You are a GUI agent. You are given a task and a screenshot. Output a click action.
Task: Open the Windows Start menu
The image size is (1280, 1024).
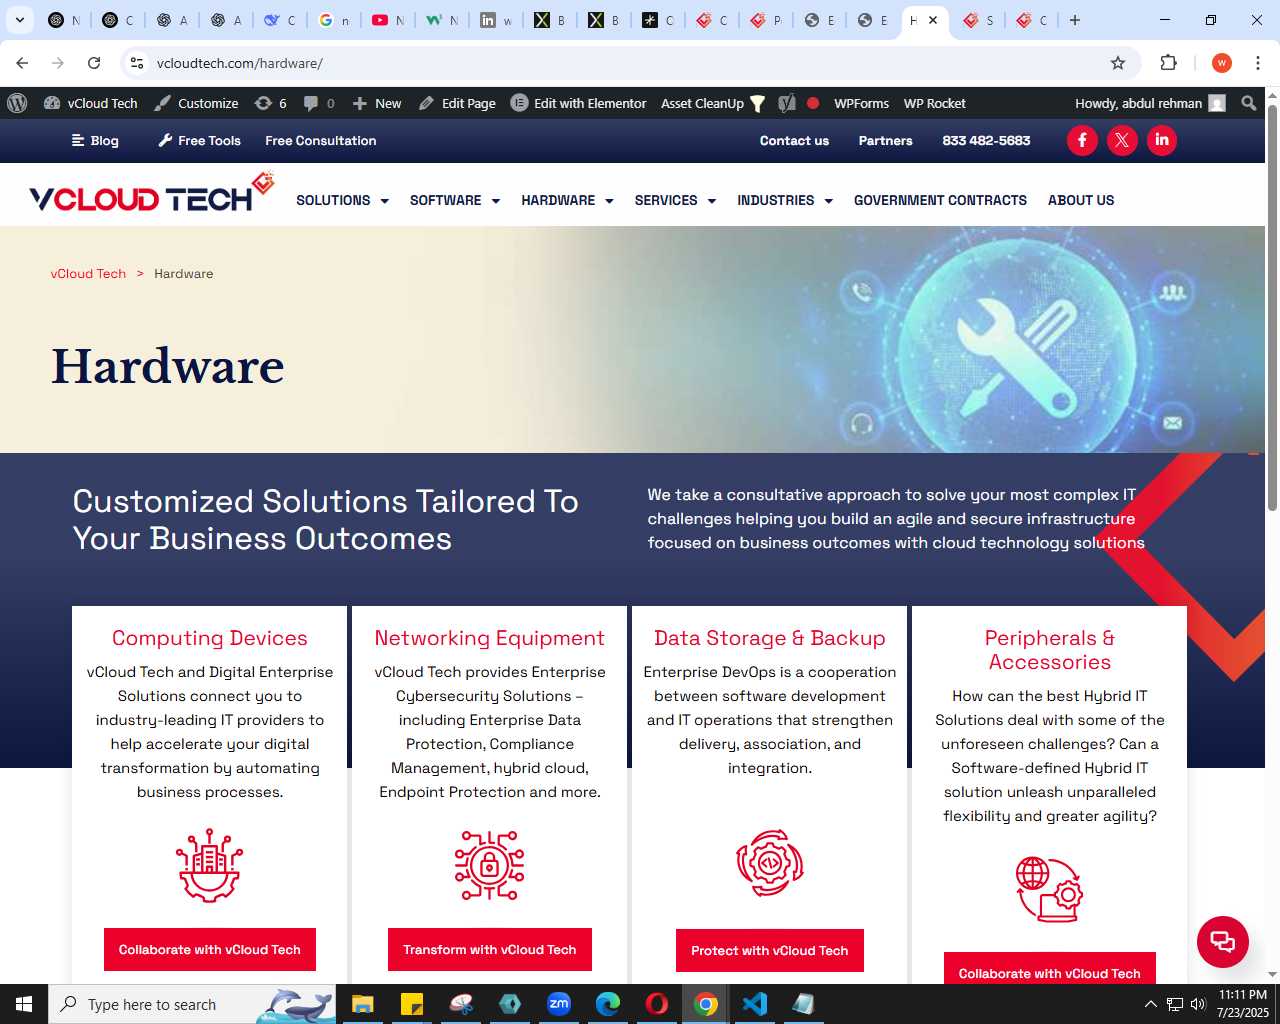(x=24, y=1004)
